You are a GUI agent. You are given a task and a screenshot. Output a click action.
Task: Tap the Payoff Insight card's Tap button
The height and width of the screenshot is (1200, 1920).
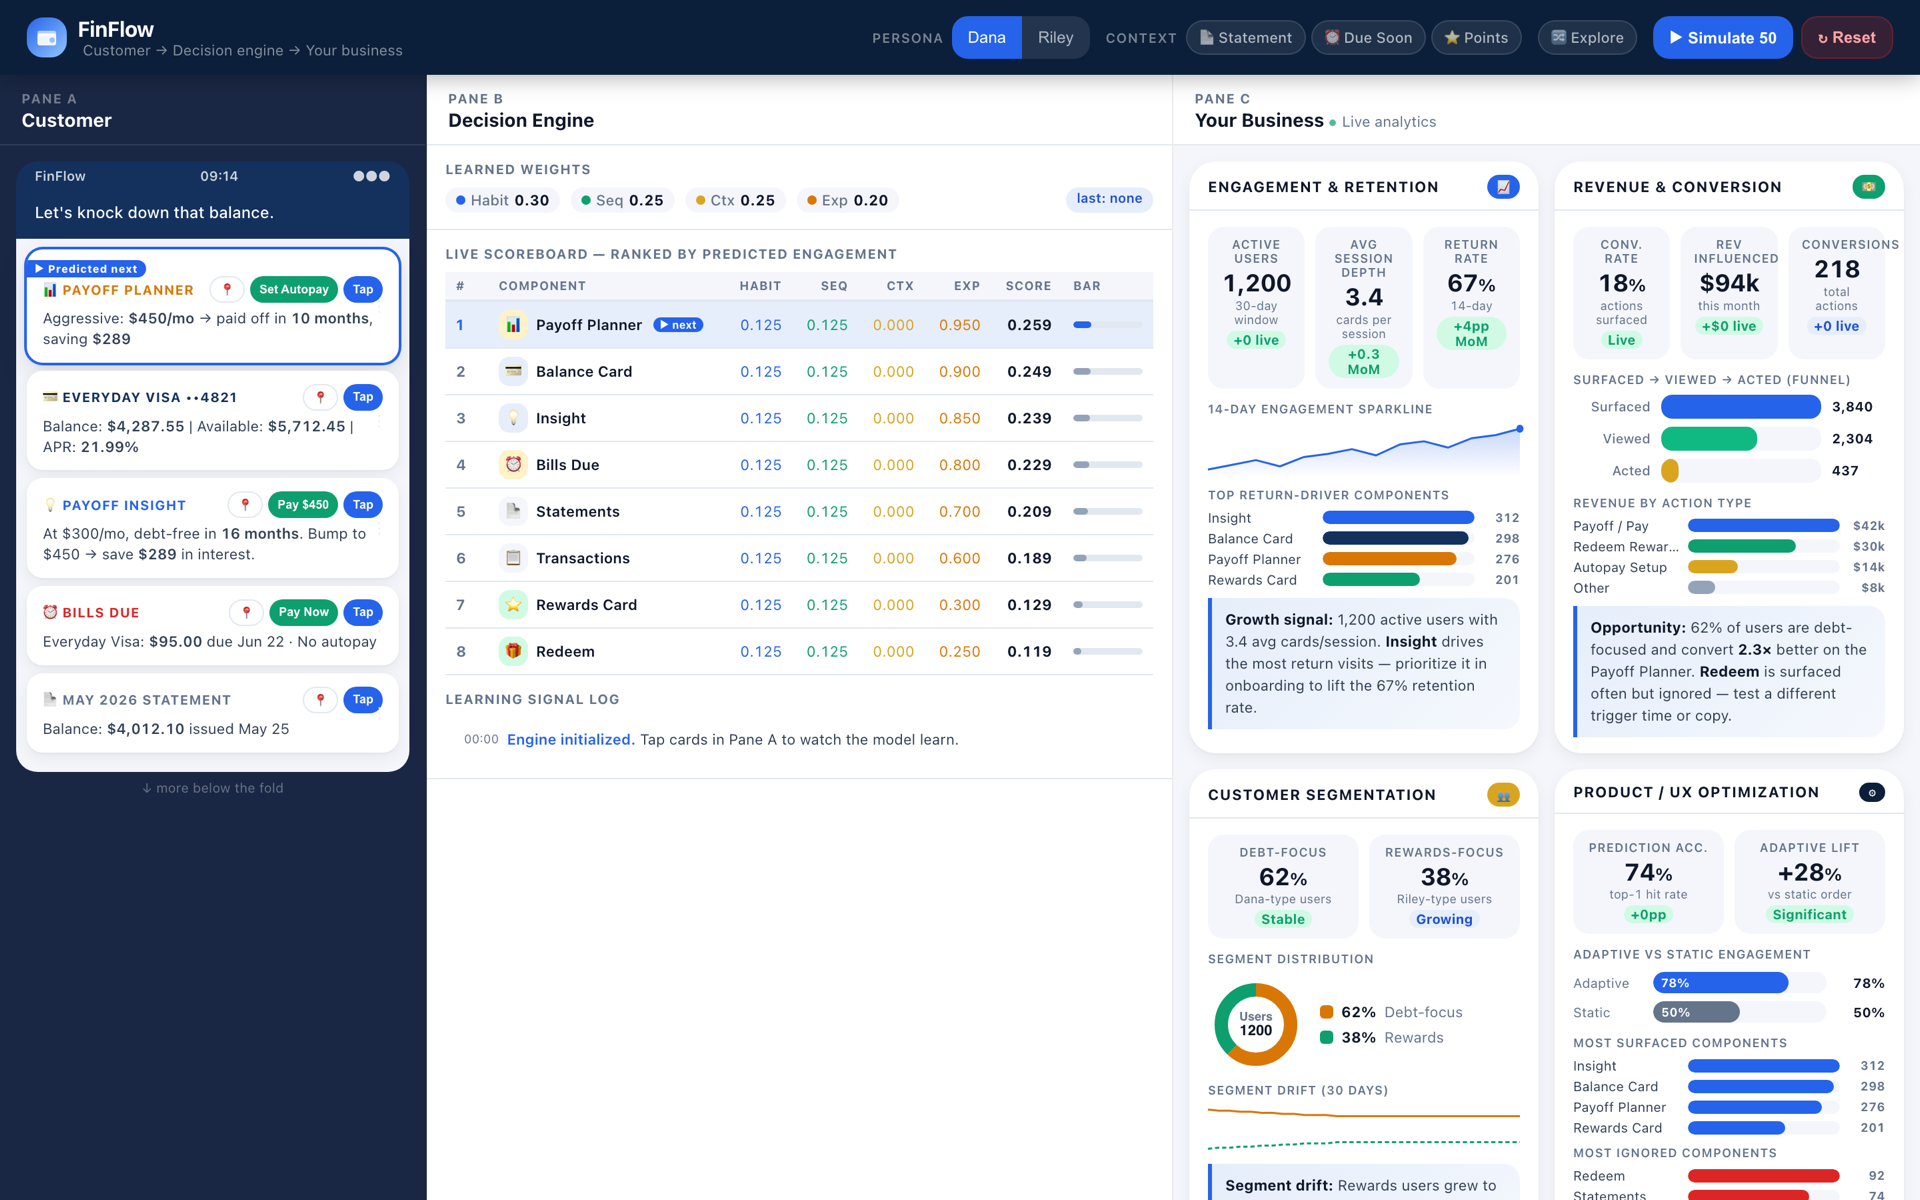pos(363,505)
